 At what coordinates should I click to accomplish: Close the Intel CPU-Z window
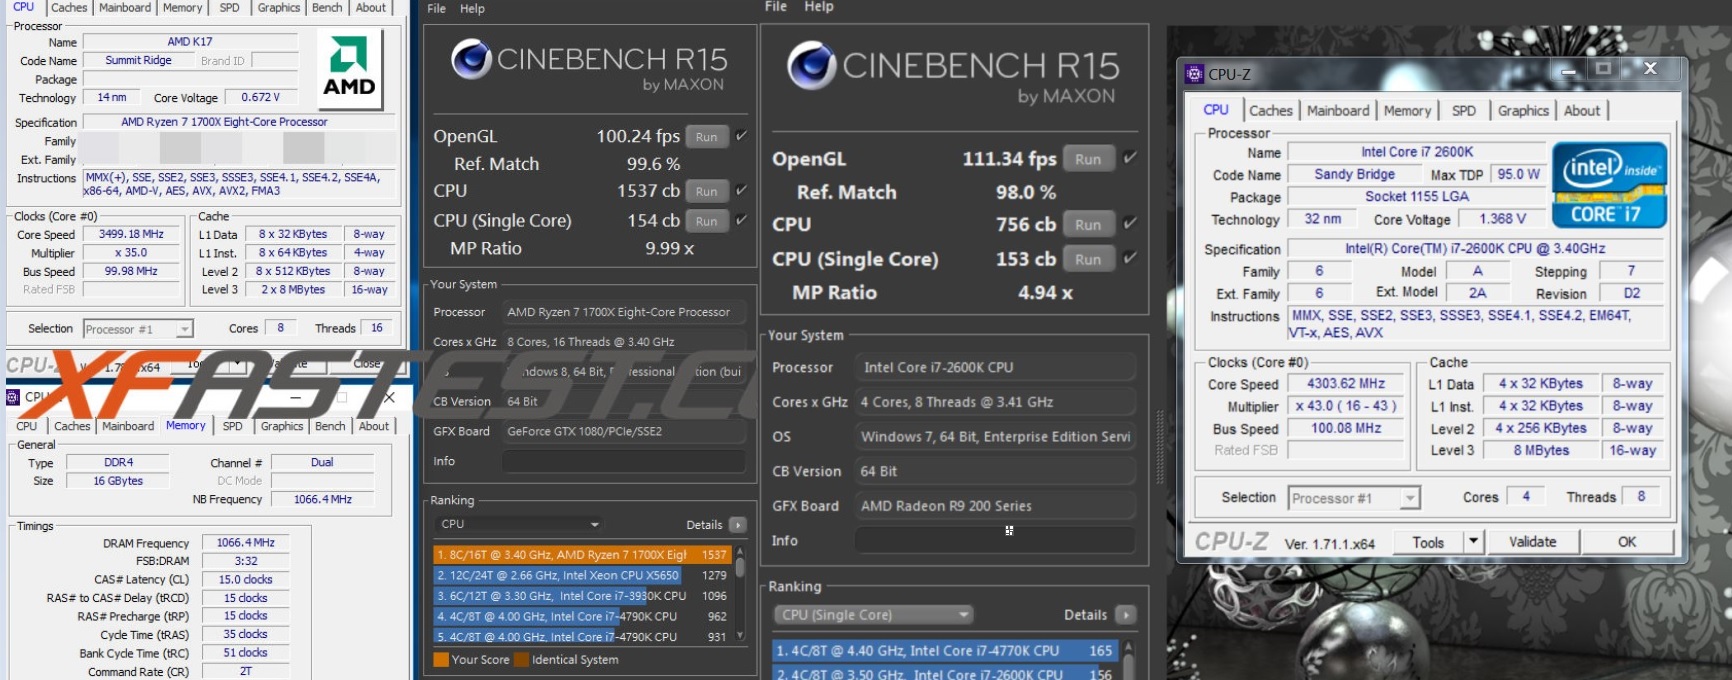tap(1651, 68)
